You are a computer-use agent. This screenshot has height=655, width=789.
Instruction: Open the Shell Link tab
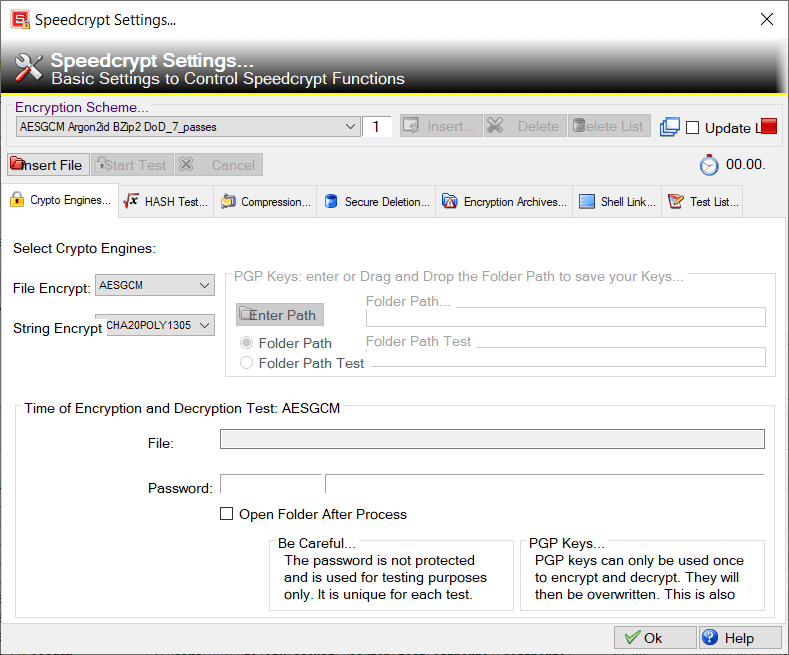pos(617,202)
